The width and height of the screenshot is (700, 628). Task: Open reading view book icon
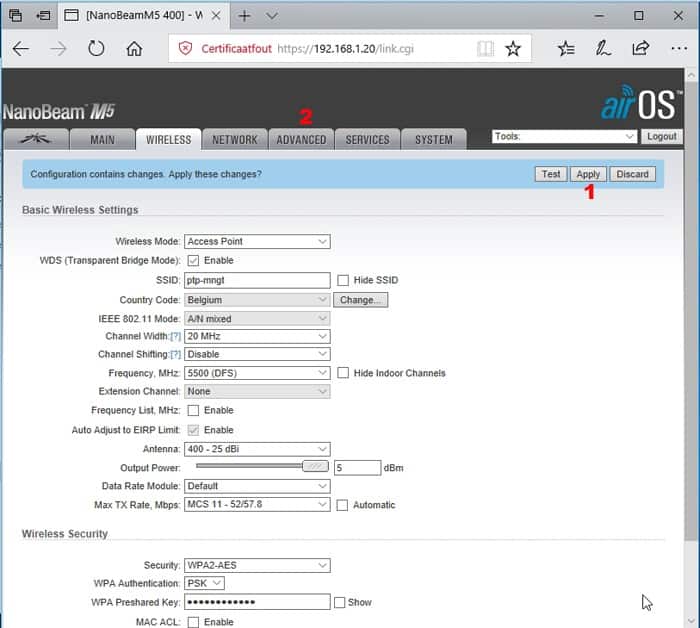click(485, 48)
